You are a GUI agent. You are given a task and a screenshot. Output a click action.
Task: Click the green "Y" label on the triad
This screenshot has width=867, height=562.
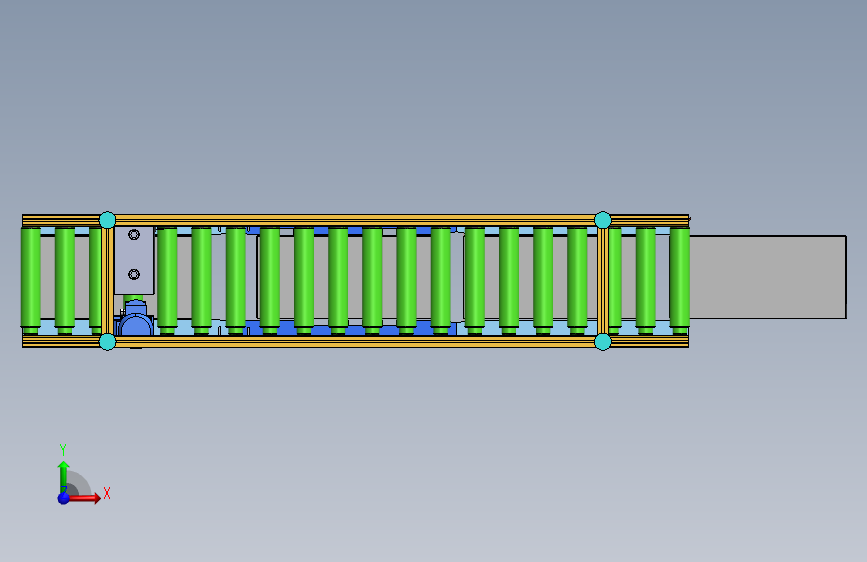click(63, 450)
